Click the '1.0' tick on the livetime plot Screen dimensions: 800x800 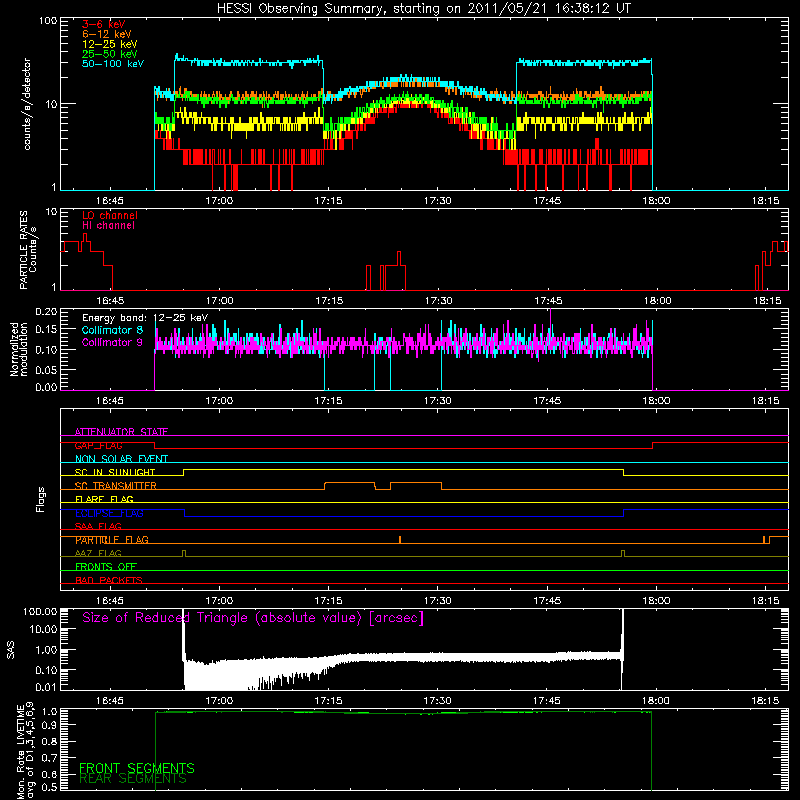point(51,712)
